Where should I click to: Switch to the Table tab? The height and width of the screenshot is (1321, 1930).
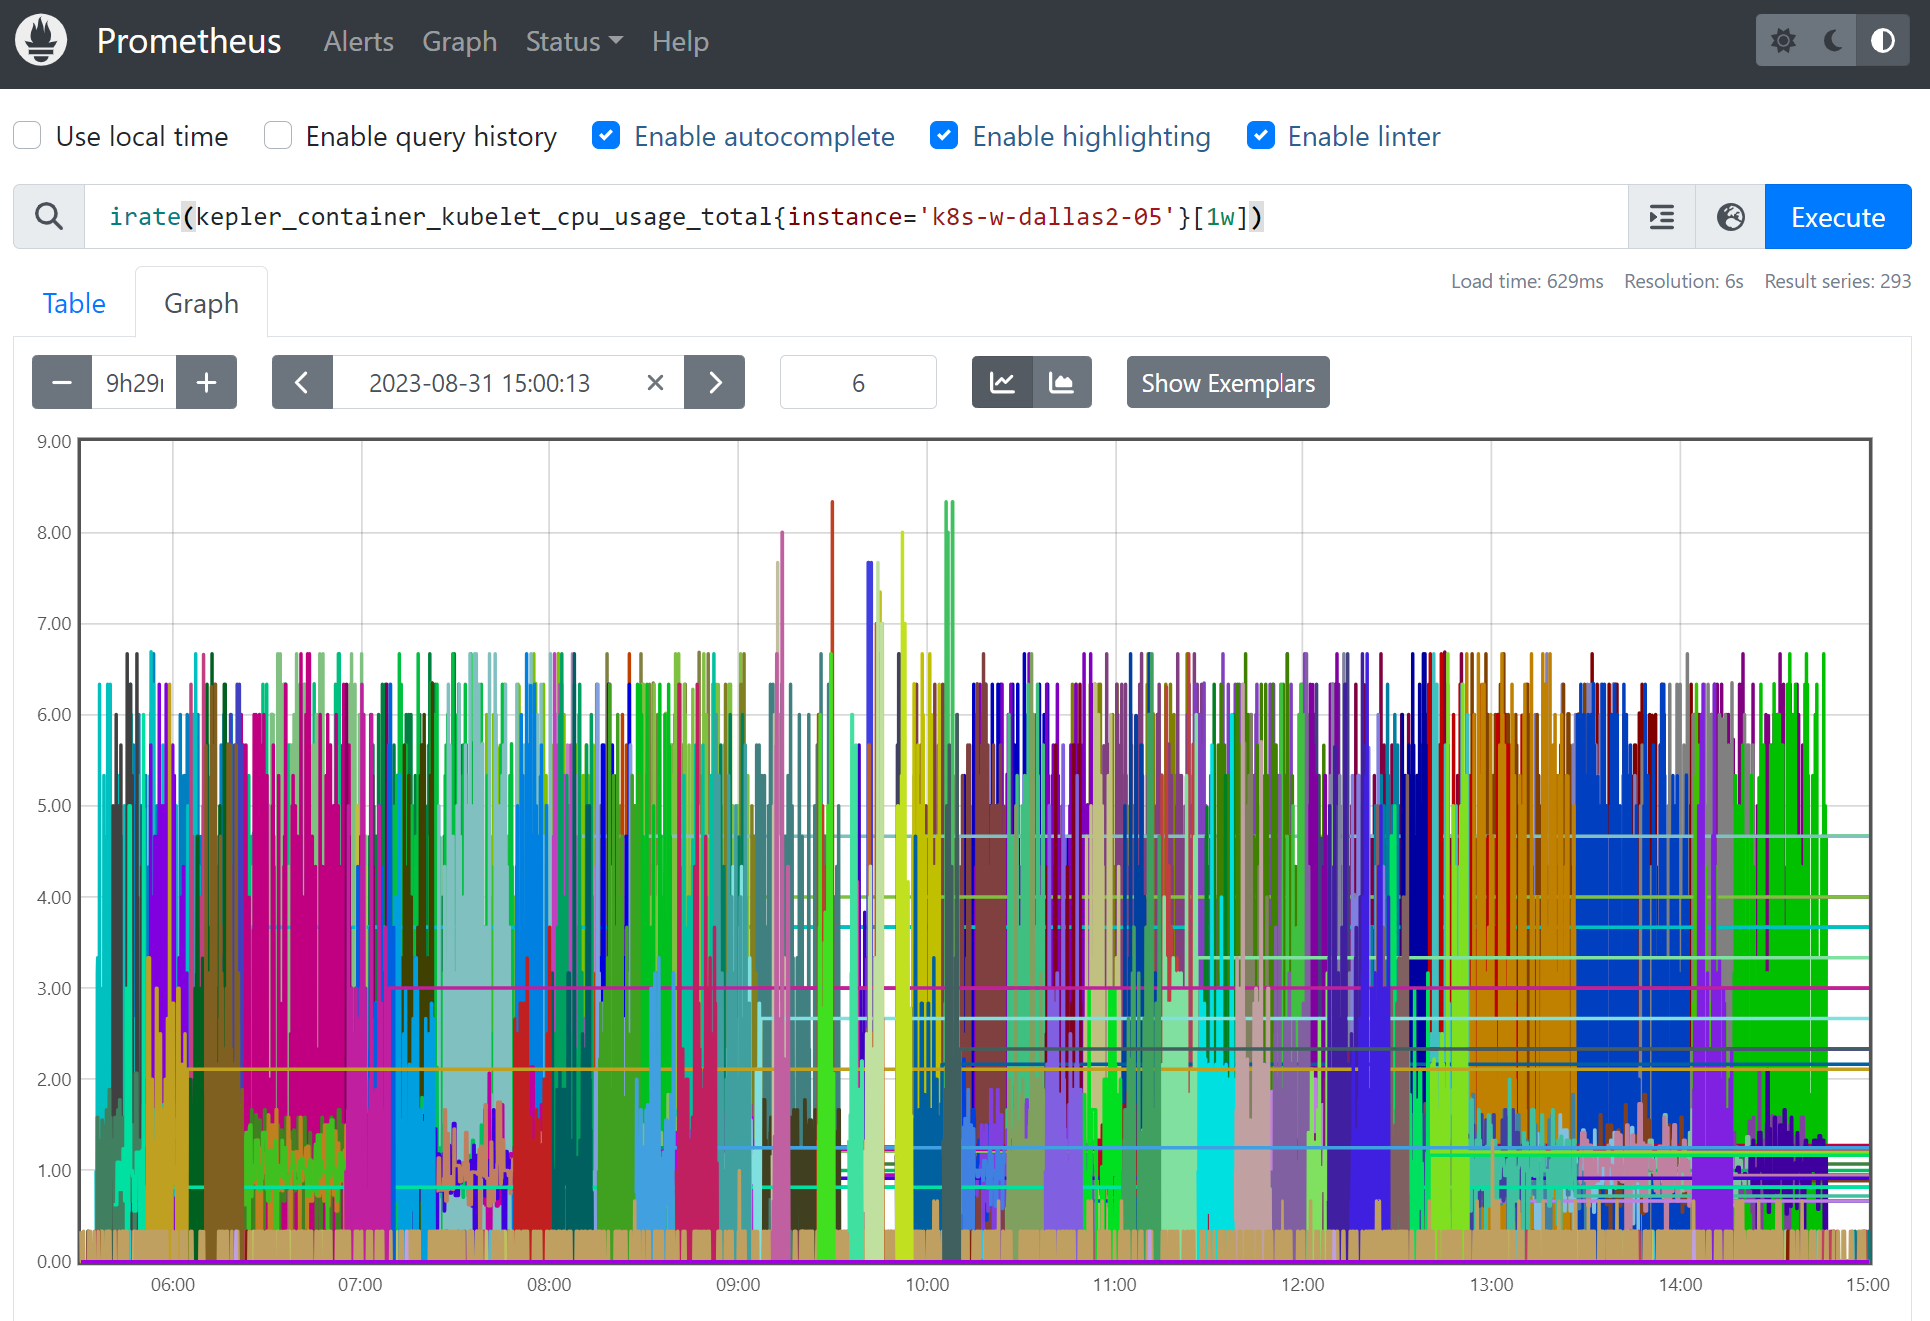click(73, 303)
